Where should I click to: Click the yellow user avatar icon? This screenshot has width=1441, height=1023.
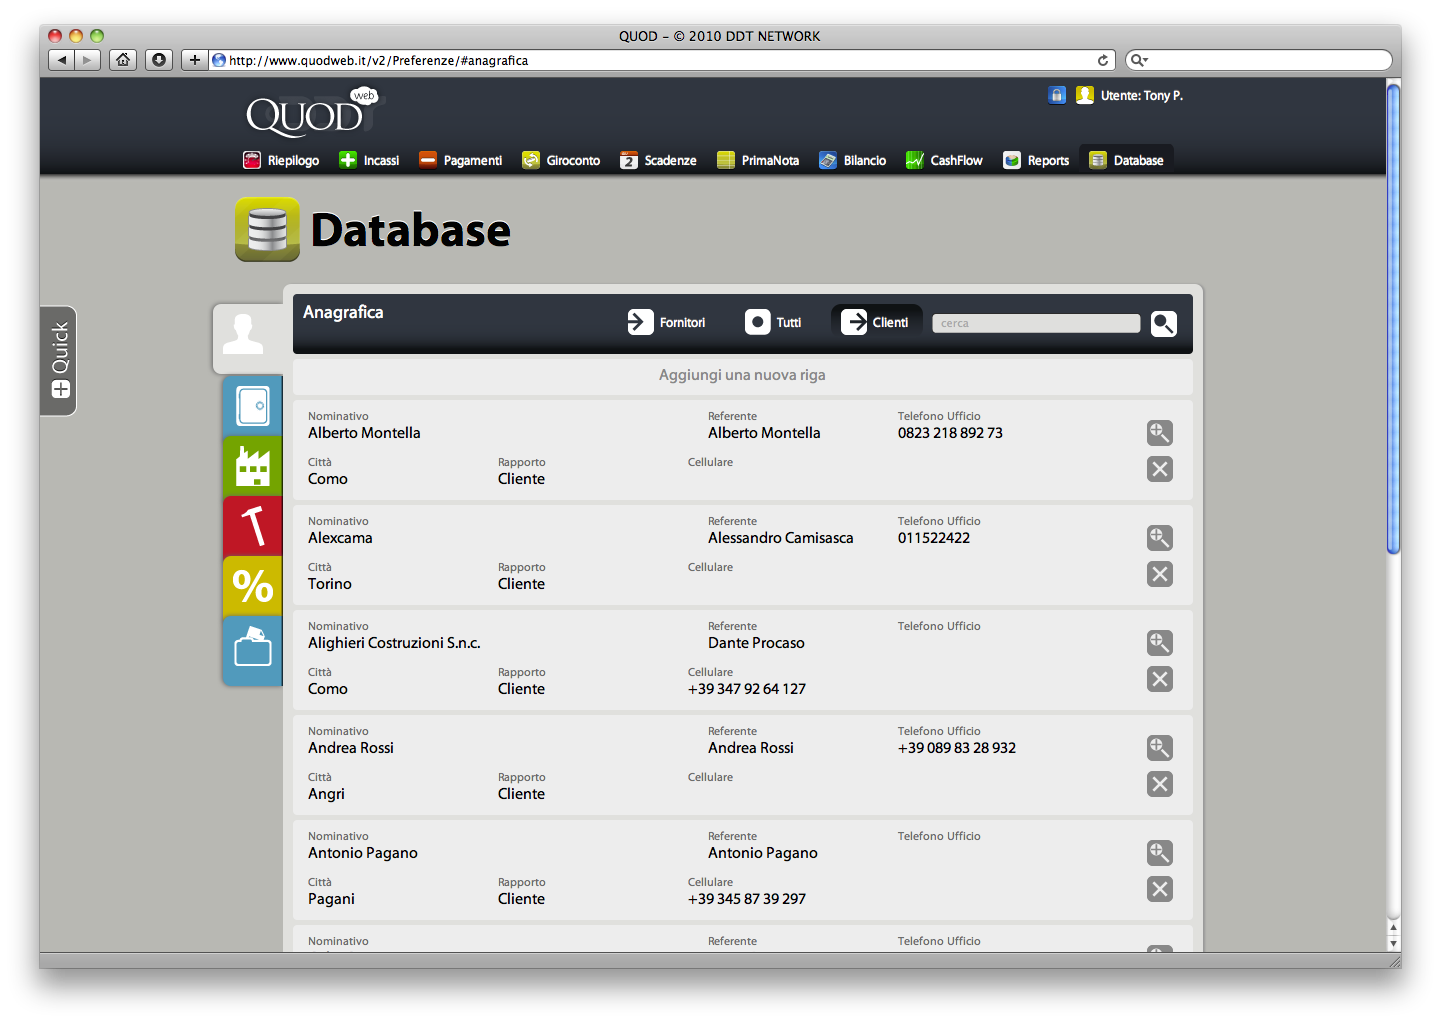(1085, 95)
